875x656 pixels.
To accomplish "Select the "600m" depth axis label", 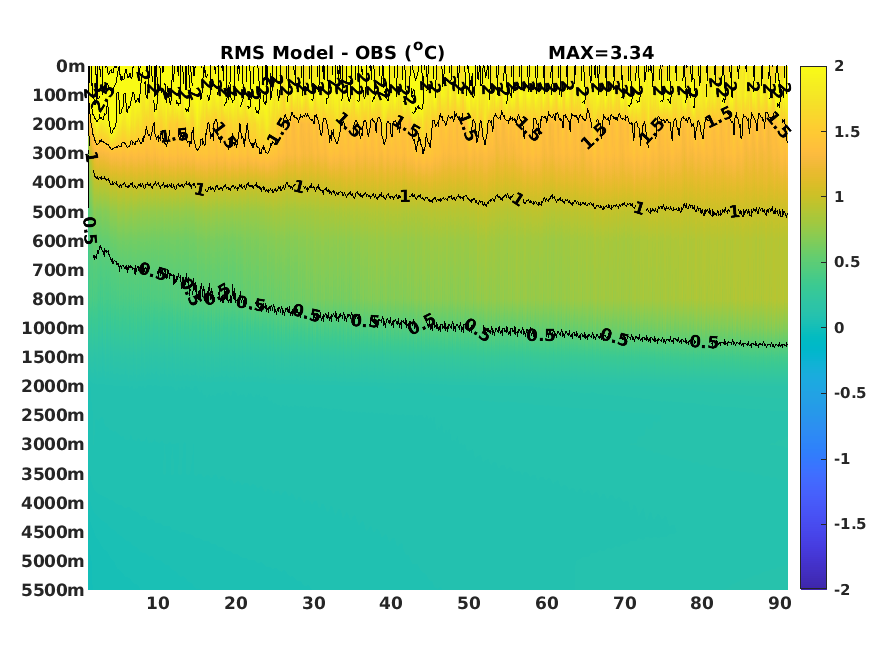I will [x=58, y=241].
